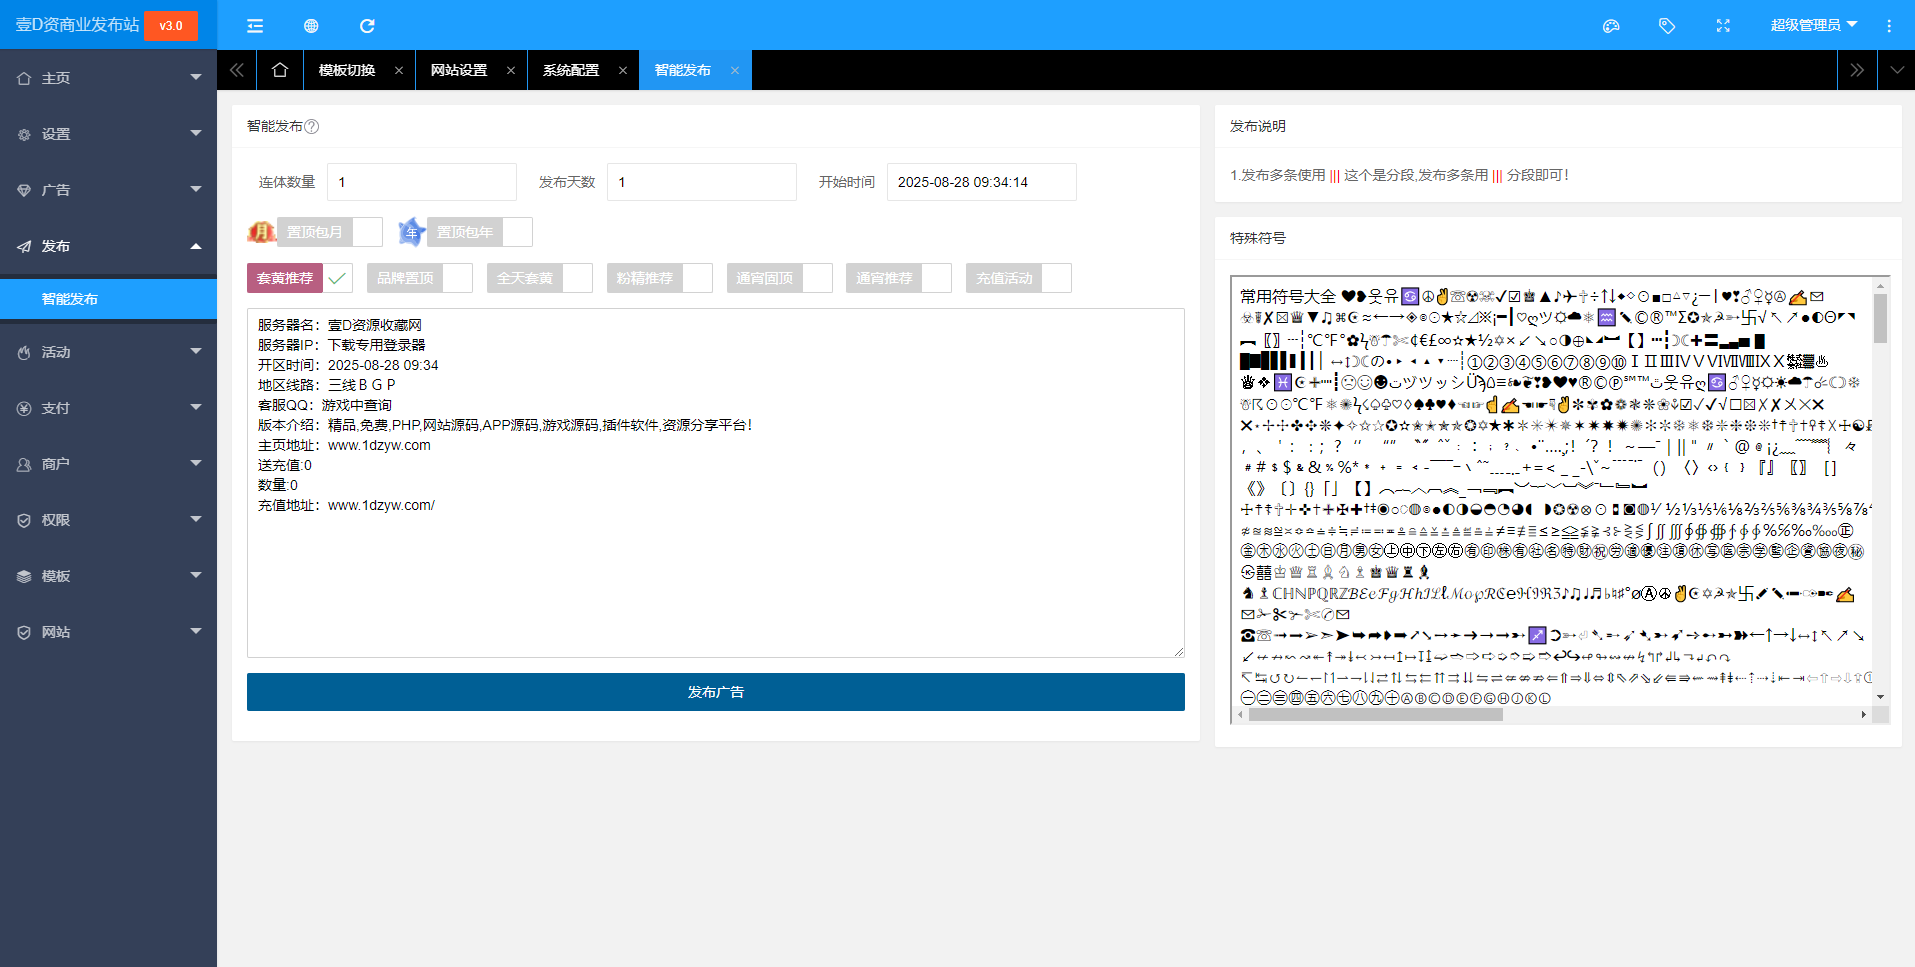Click the home icon on the tab bar
1915x967 pixels.
coord(280,70)
